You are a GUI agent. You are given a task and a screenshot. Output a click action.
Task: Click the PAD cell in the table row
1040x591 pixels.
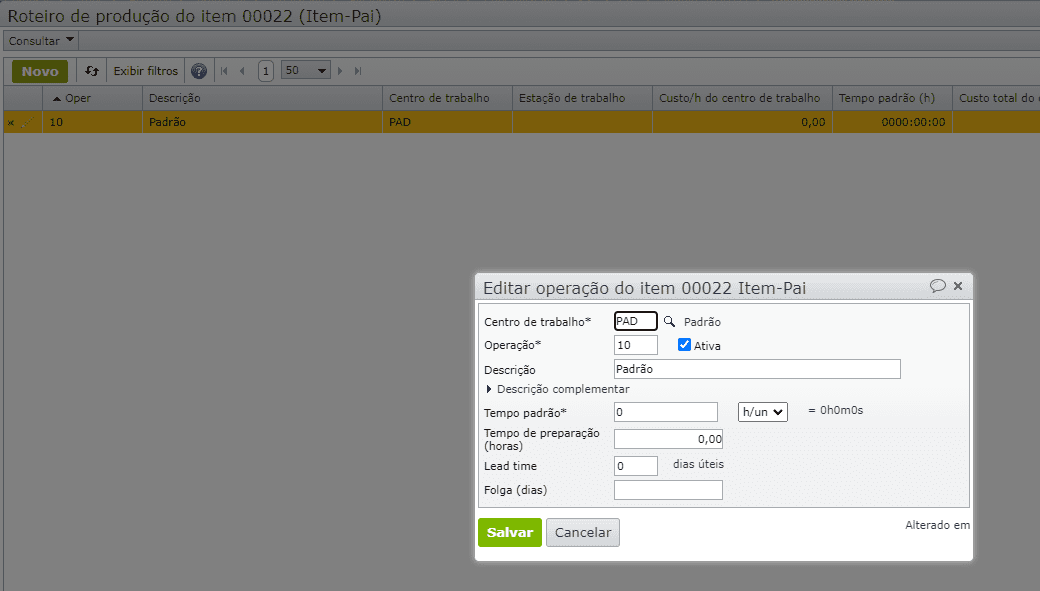(x=447, y=122)
